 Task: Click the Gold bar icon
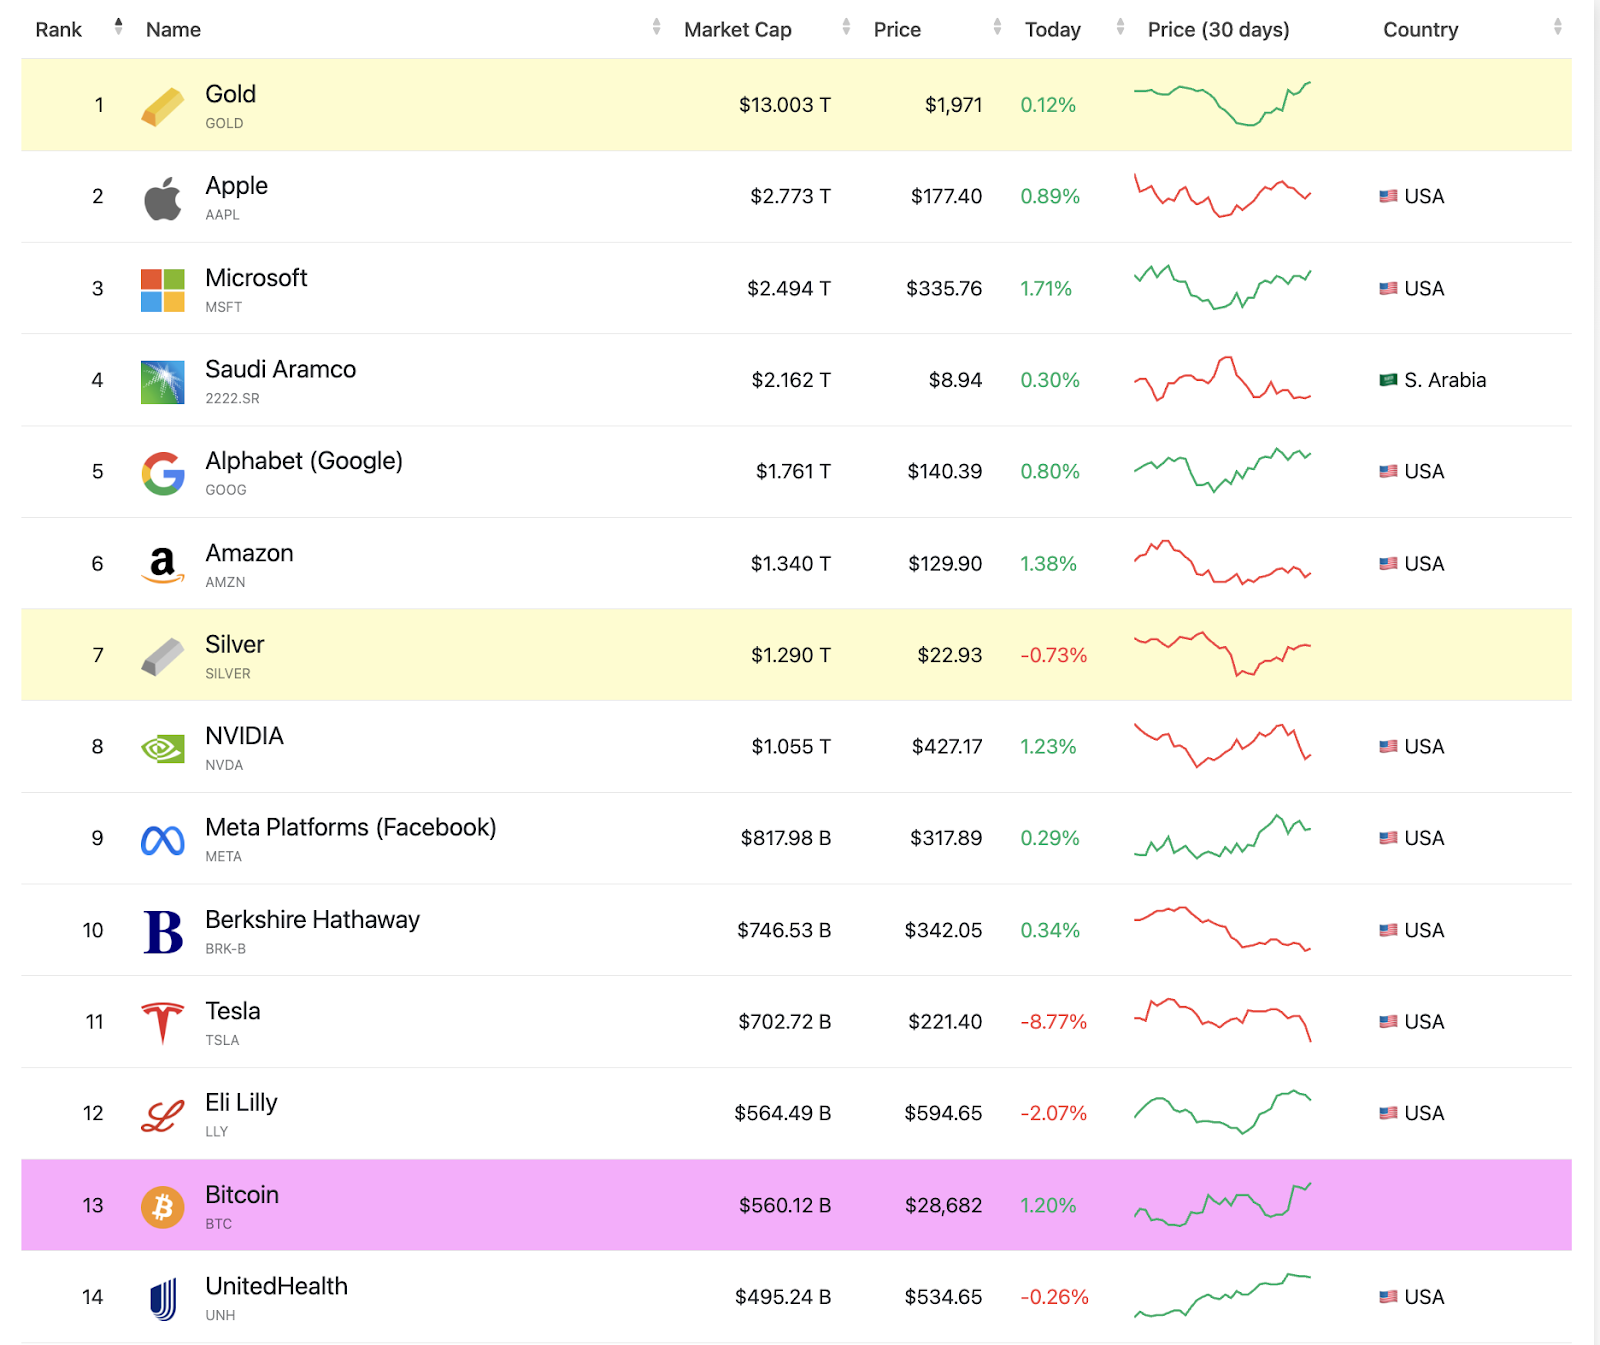click(163, 107)
